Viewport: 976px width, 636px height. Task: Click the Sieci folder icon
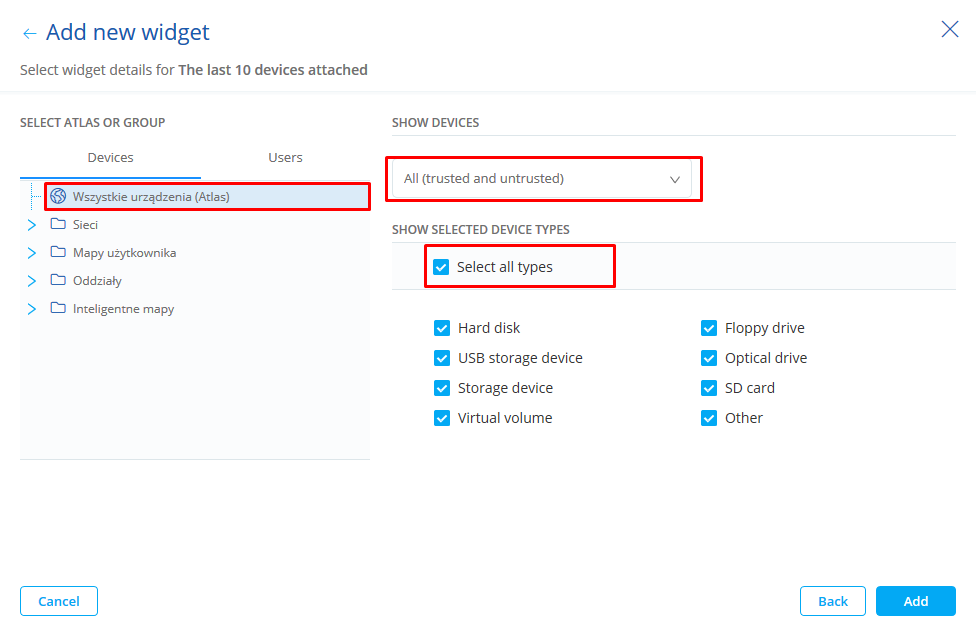(x=58, y=224)
